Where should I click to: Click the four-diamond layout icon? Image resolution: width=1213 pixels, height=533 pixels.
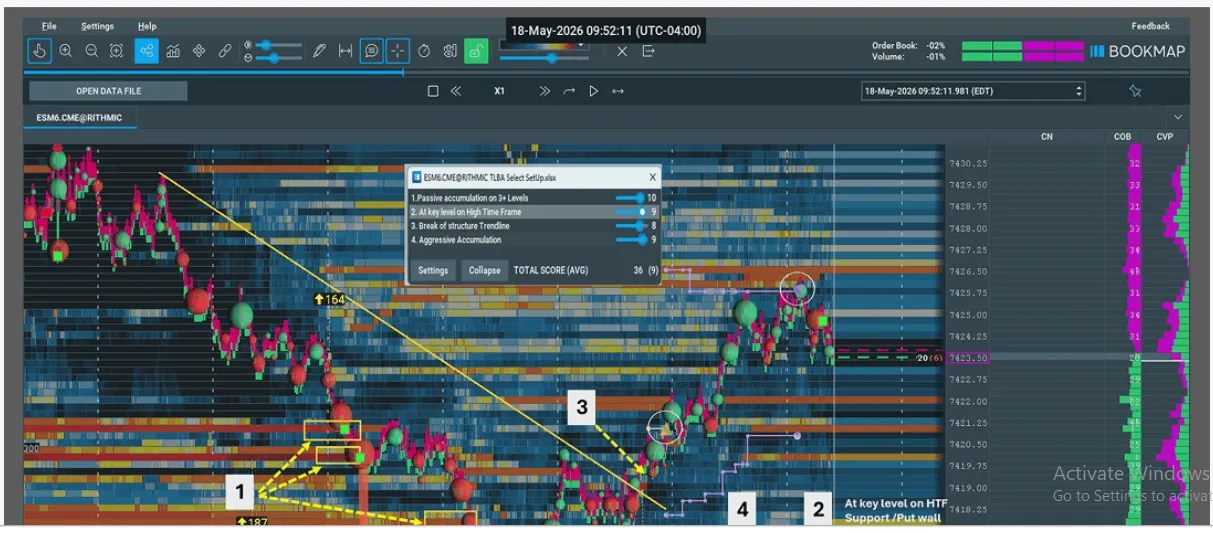tap(199, 51)
